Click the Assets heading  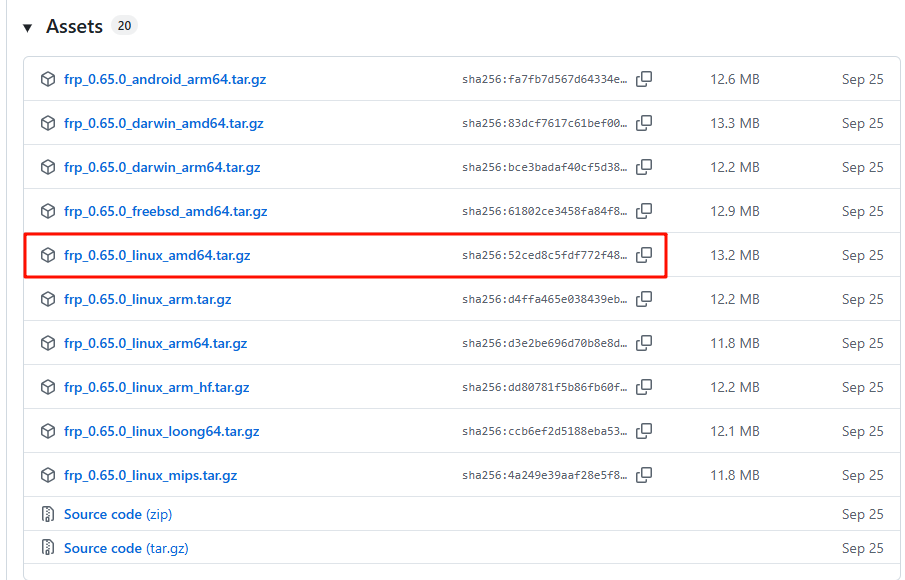click(x=74, y=27)
